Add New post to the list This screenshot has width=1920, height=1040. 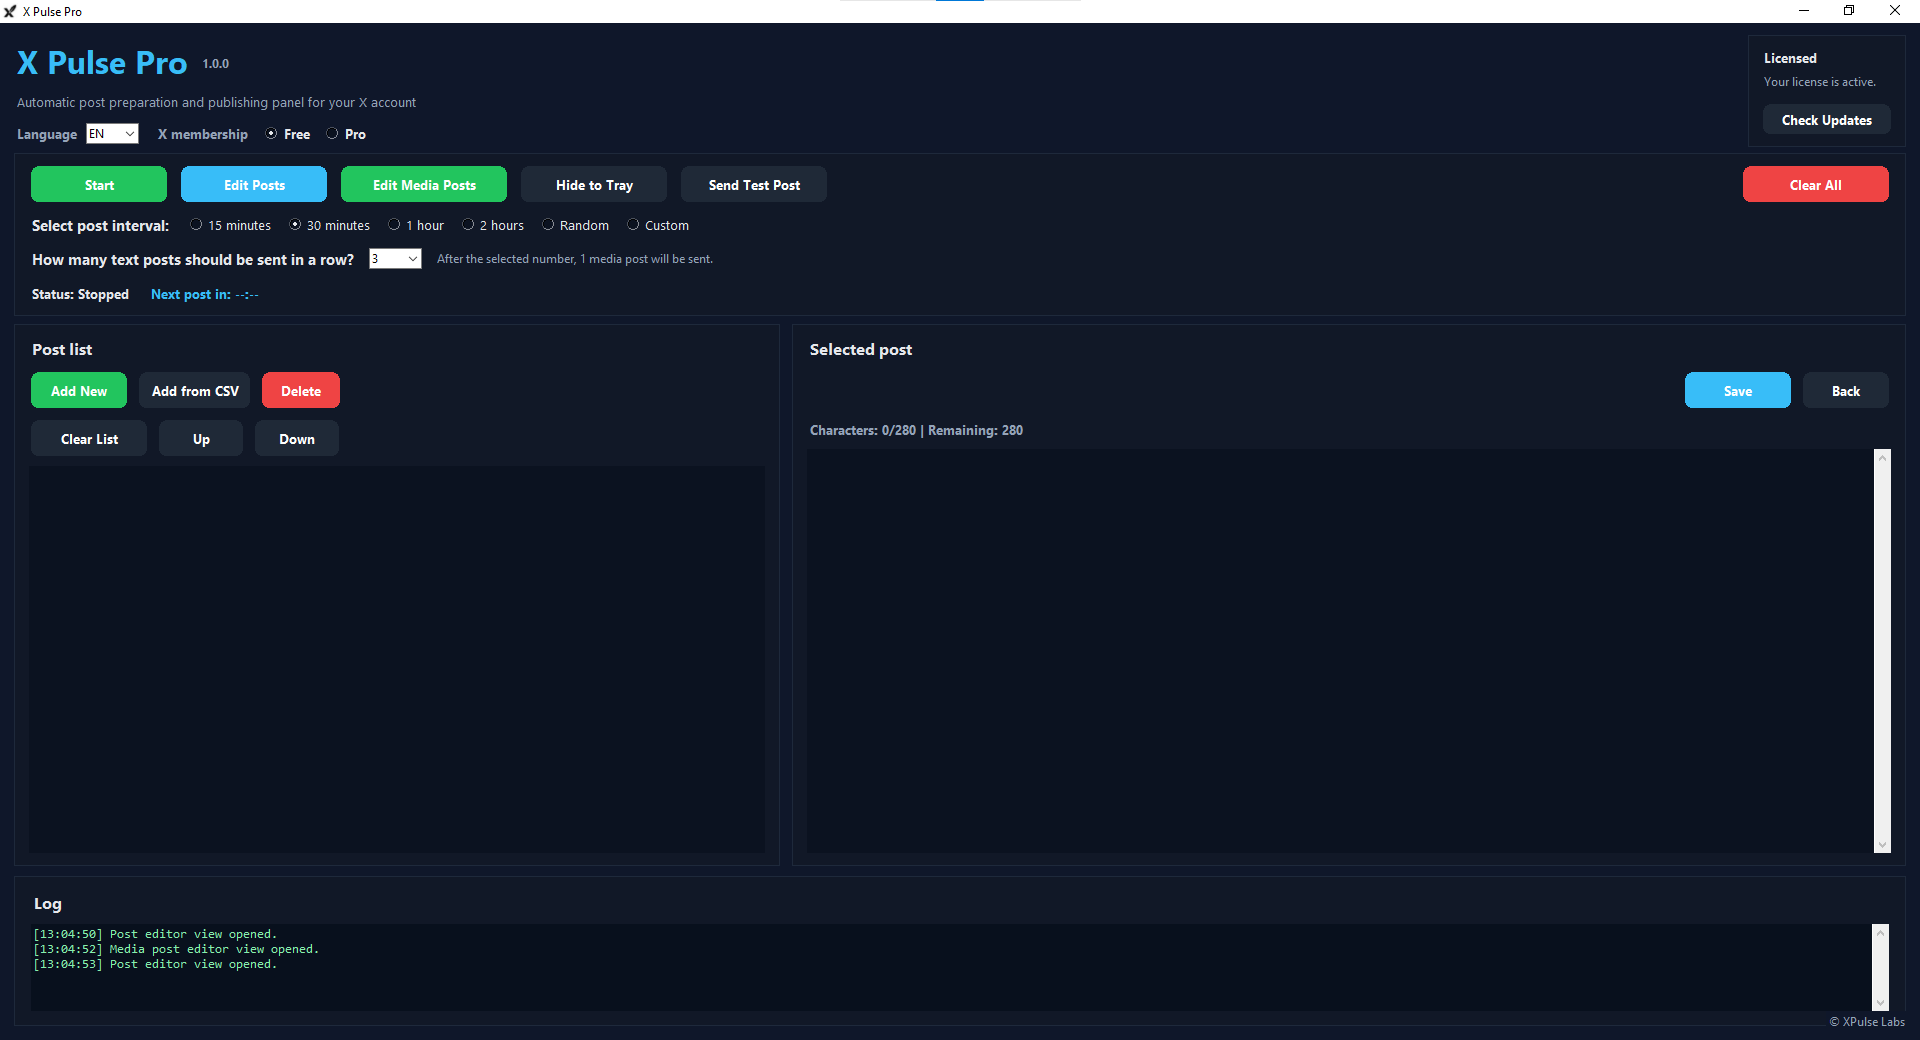pos(79,391)
